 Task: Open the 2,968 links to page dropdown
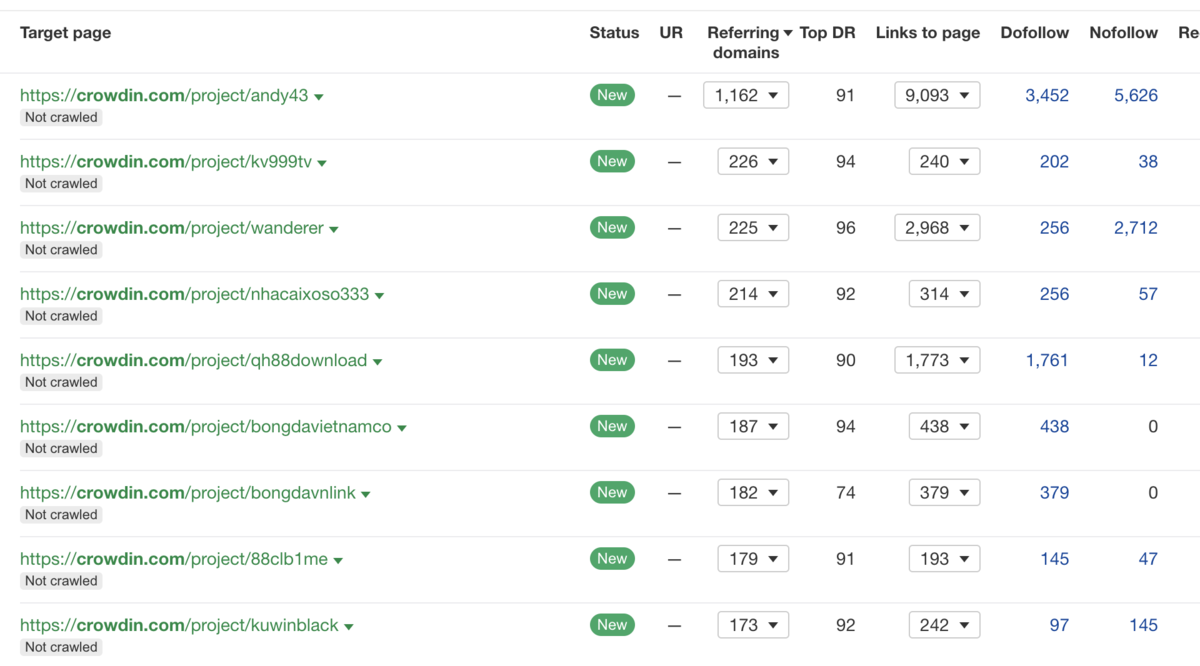pos(937,228)
